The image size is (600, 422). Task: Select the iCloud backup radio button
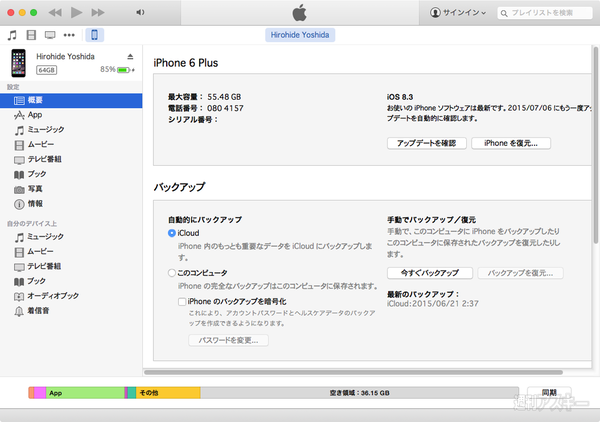(172, 233)
